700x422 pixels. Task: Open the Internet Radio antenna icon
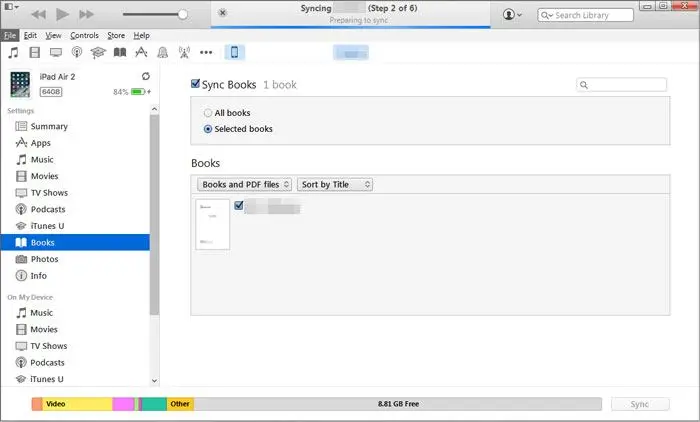click(184, 53)
